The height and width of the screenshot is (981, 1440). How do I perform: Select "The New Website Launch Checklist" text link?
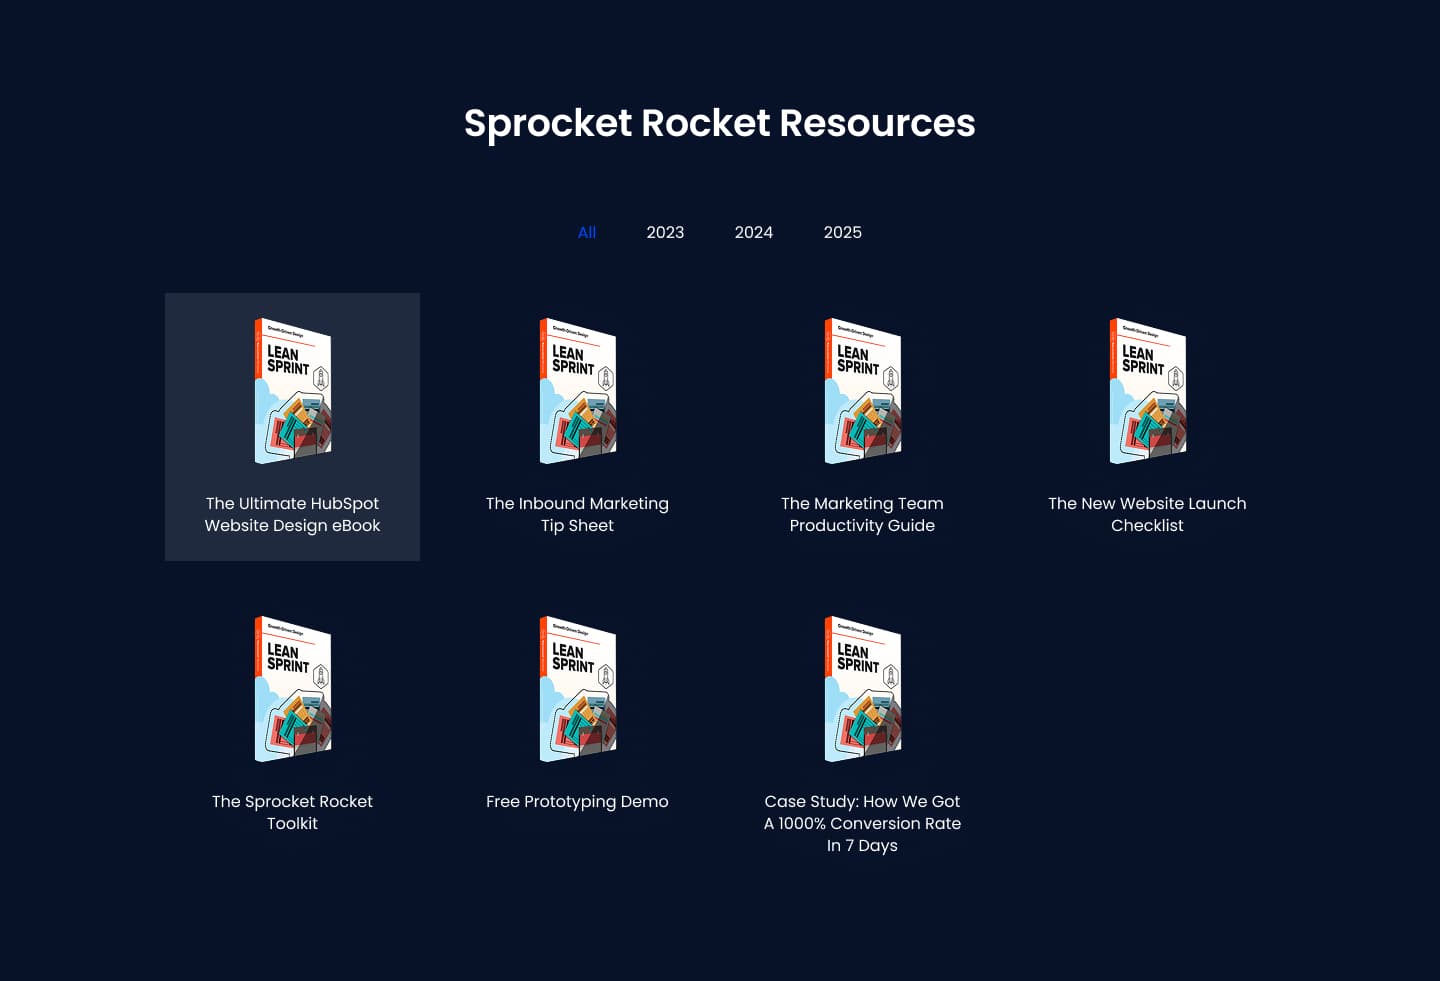[x=1147, y=514]
